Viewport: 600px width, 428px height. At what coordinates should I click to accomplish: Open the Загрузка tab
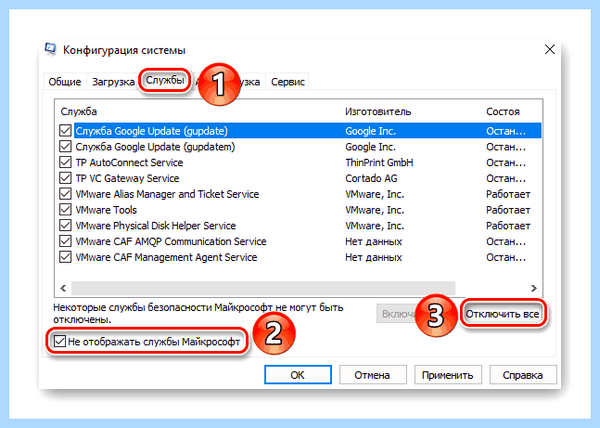pos(113,82)
